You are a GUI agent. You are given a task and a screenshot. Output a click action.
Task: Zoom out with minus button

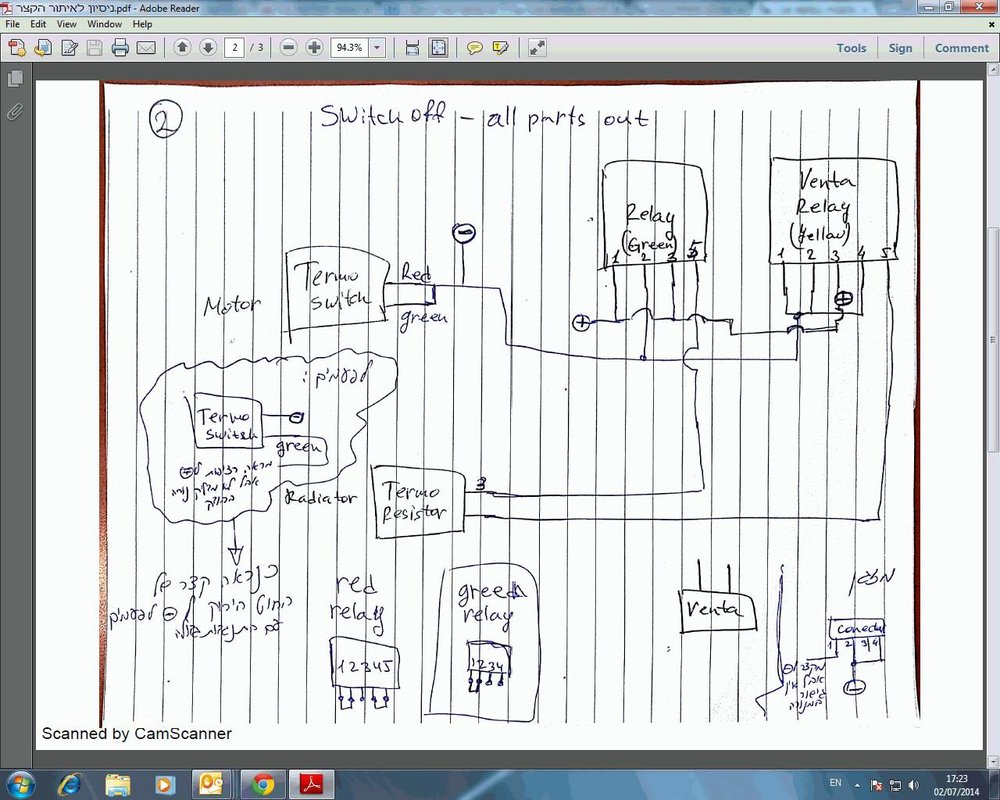click(x=288, y=47)
